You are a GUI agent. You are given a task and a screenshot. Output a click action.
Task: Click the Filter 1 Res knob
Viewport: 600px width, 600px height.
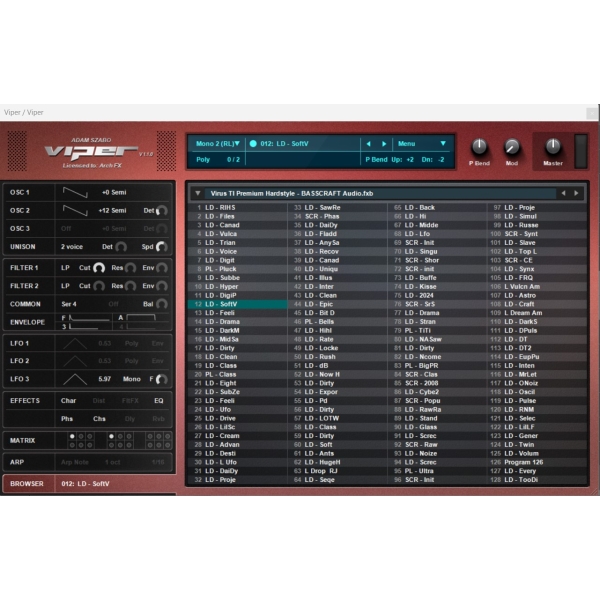[x=130, y=268]
